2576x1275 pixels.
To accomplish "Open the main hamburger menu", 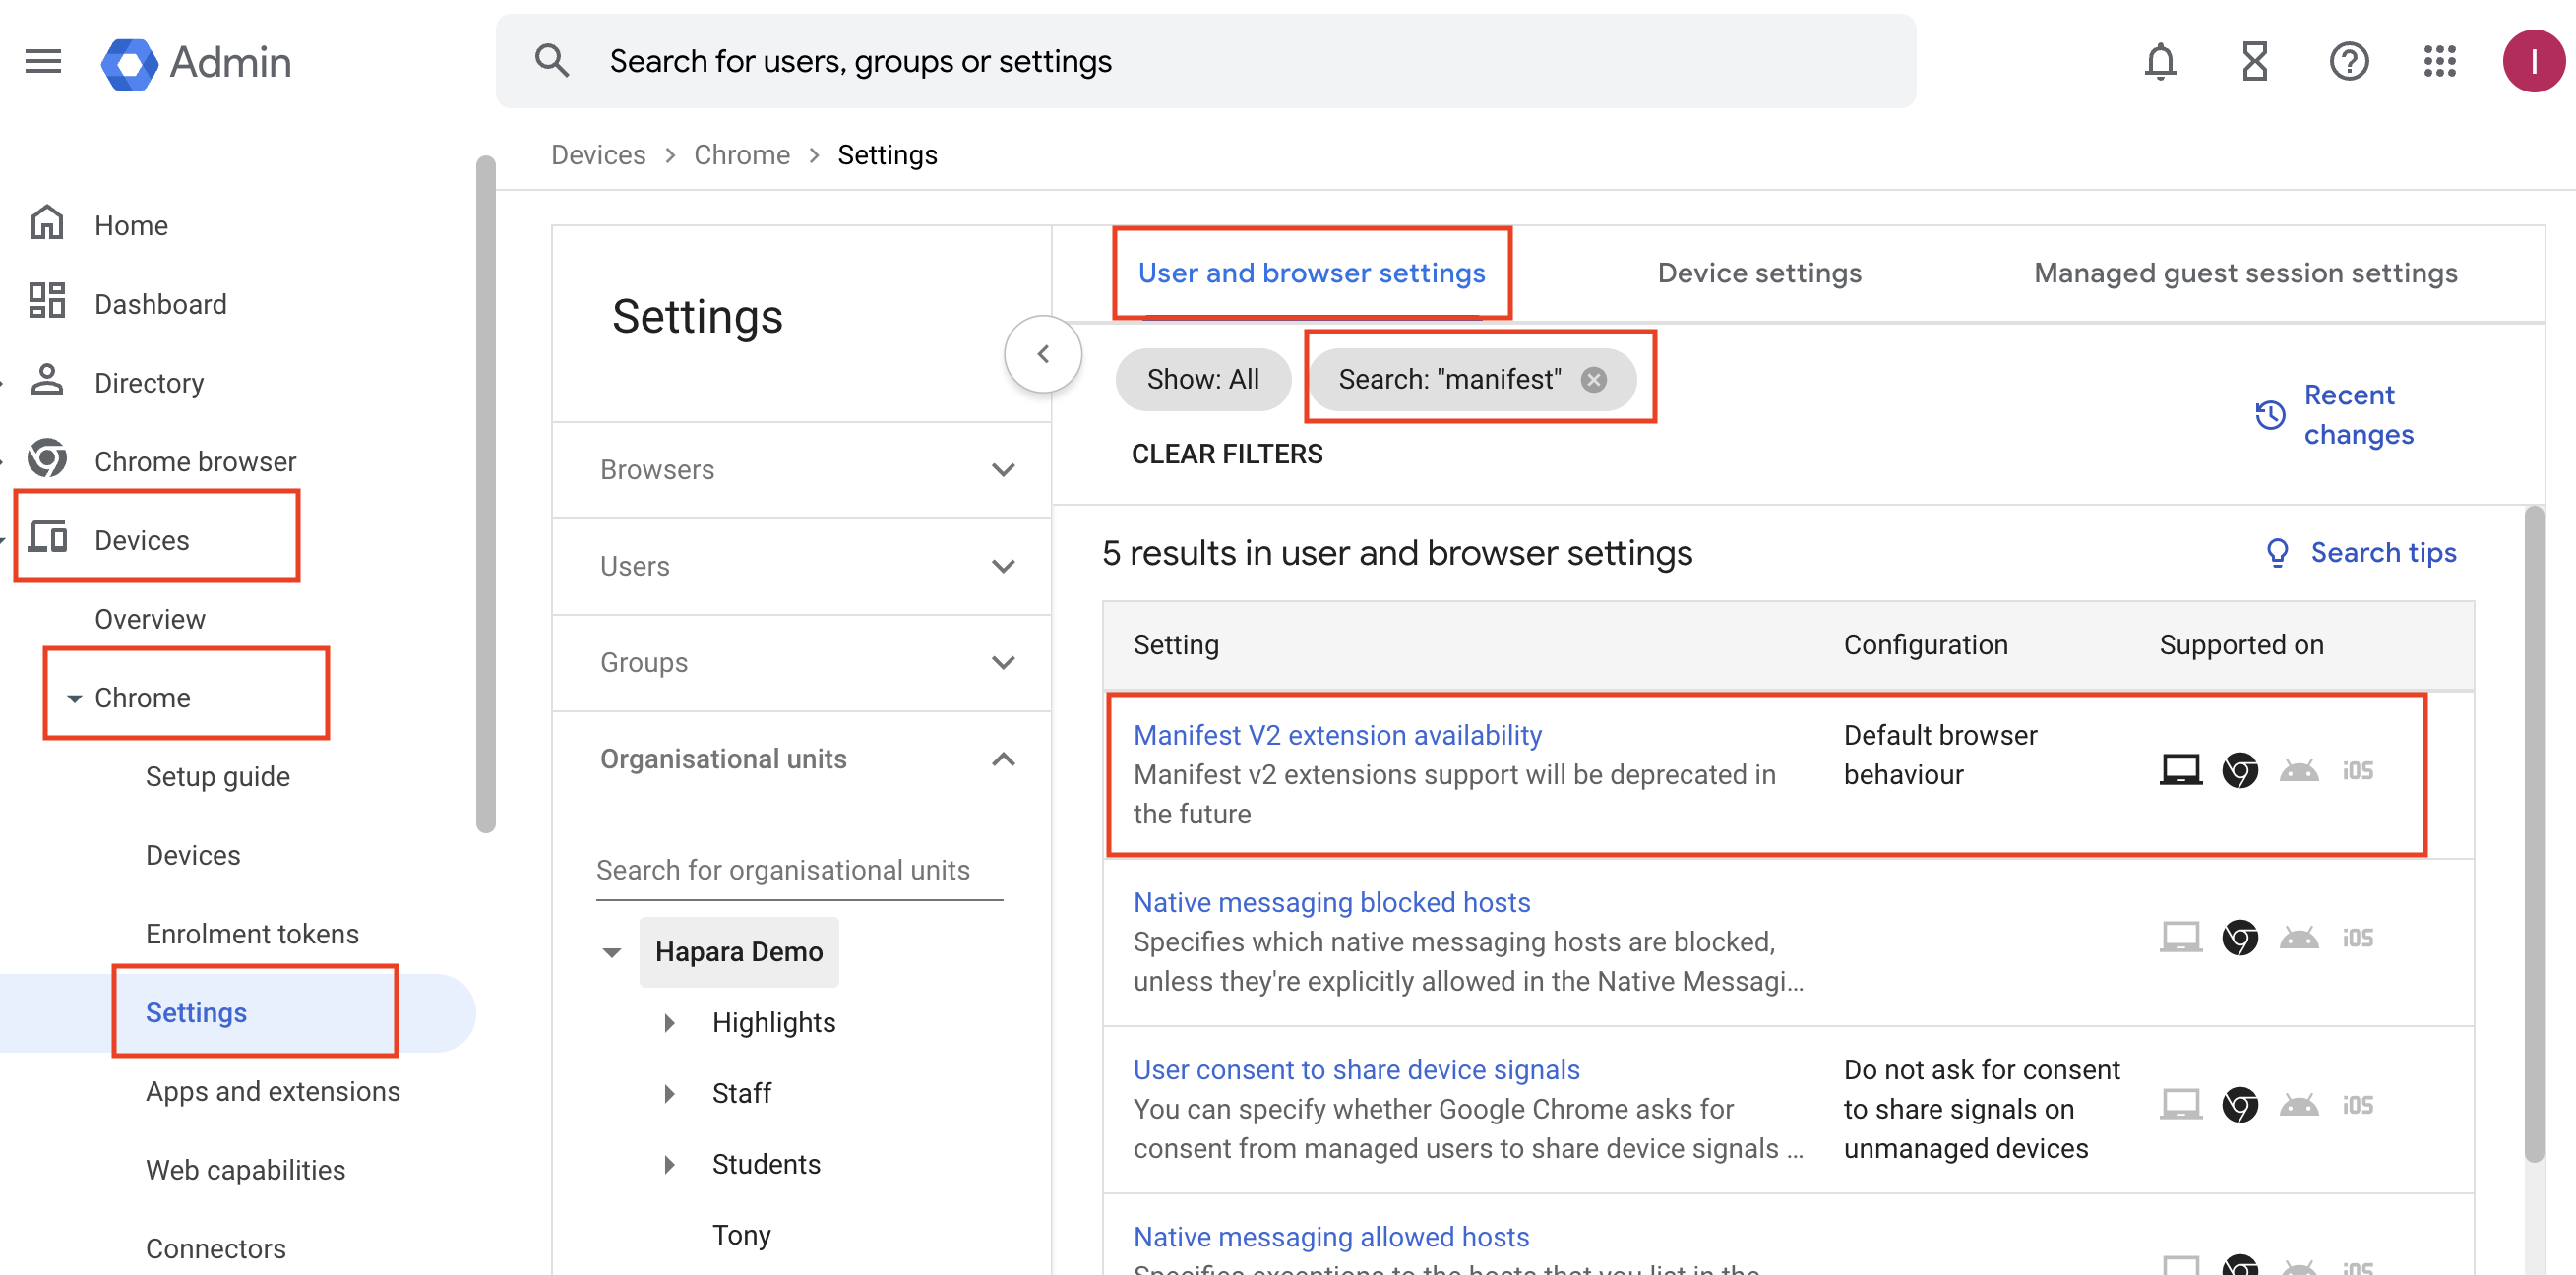I will click(x=43, y=62).
